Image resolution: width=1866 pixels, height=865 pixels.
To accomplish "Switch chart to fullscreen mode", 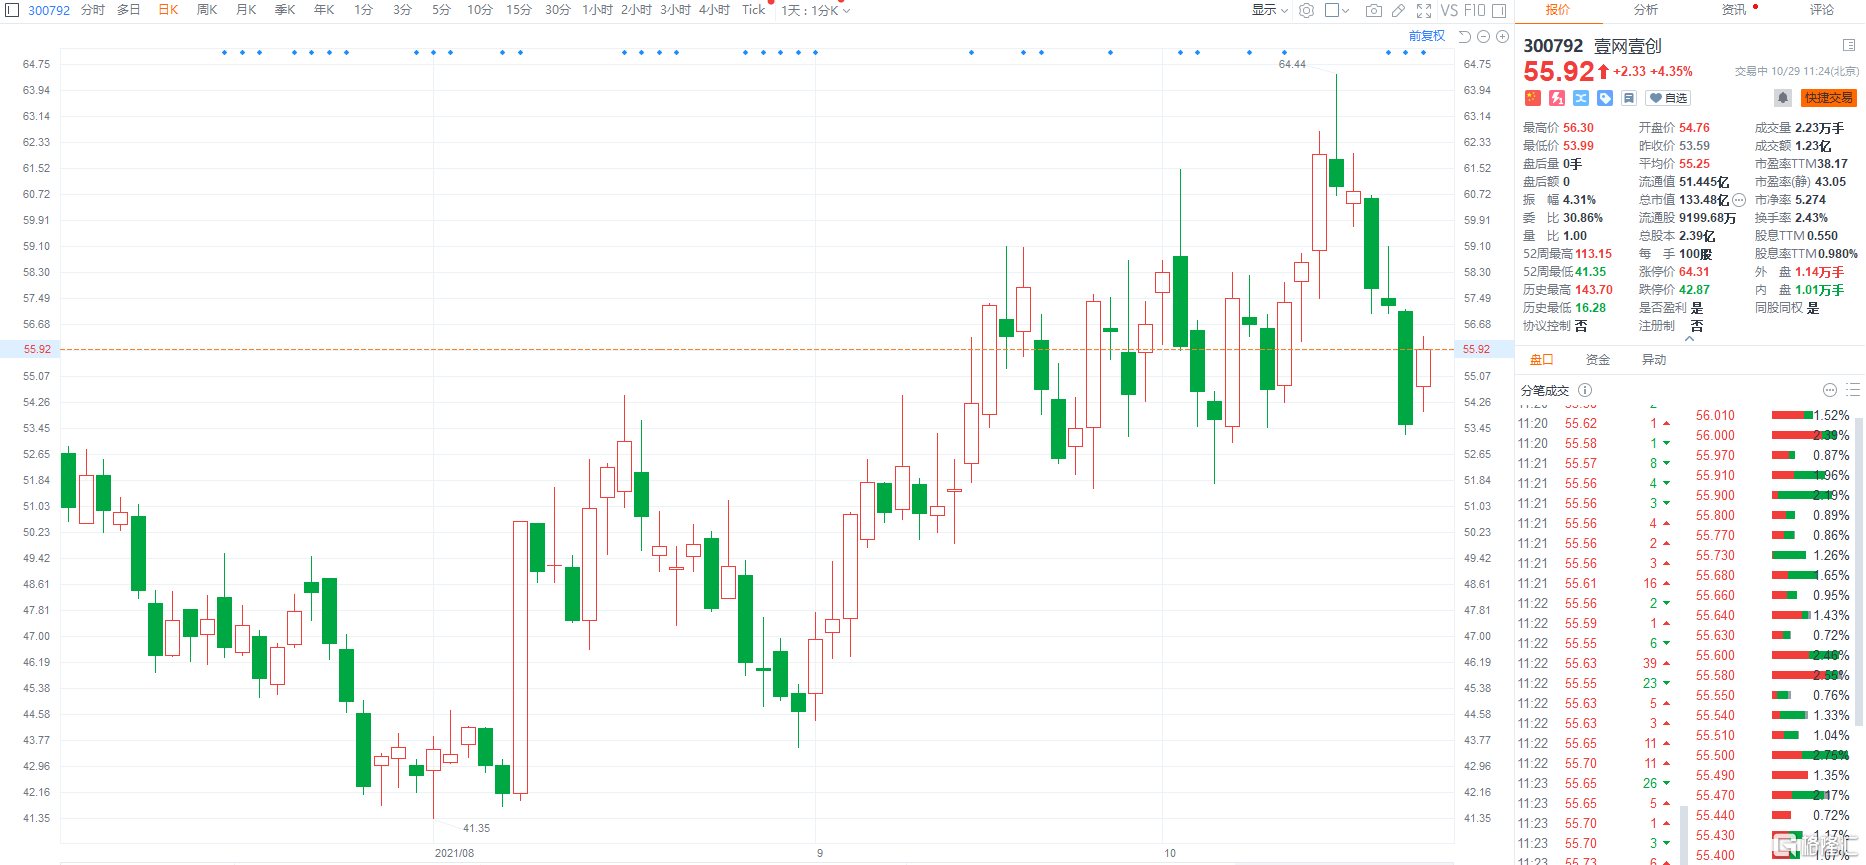I will [1424, 10].
